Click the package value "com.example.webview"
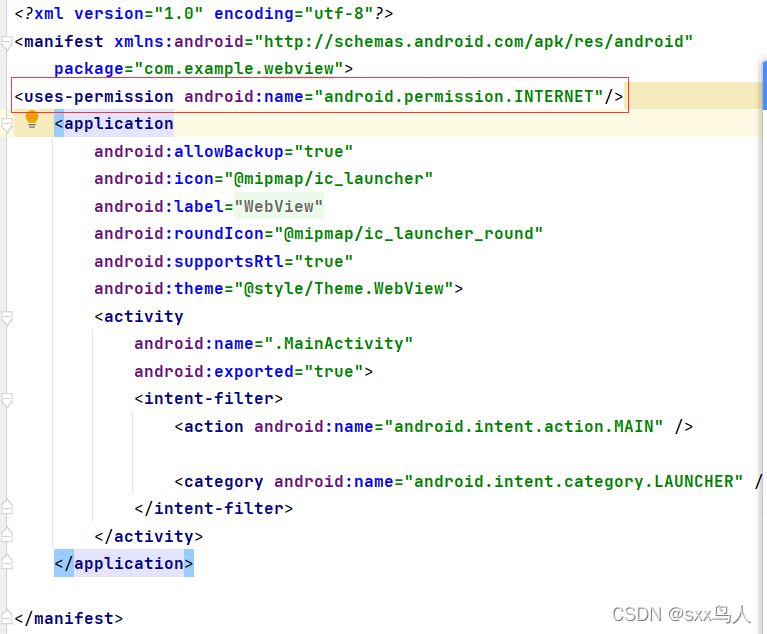The image size is (767, 634). 239,68
